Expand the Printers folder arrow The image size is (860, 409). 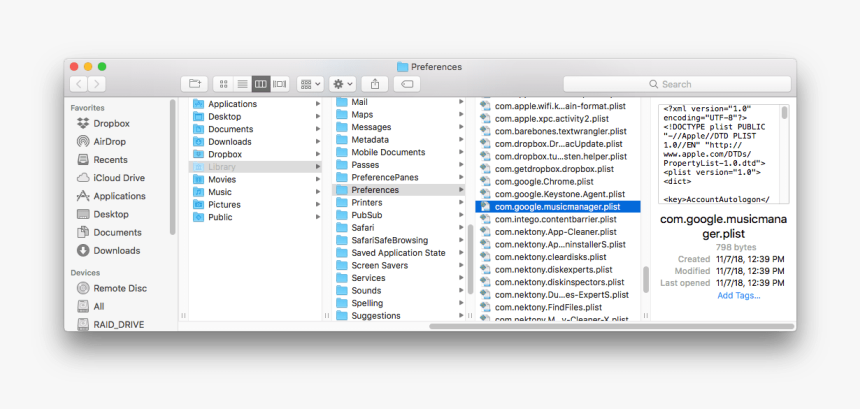(461, 203)
